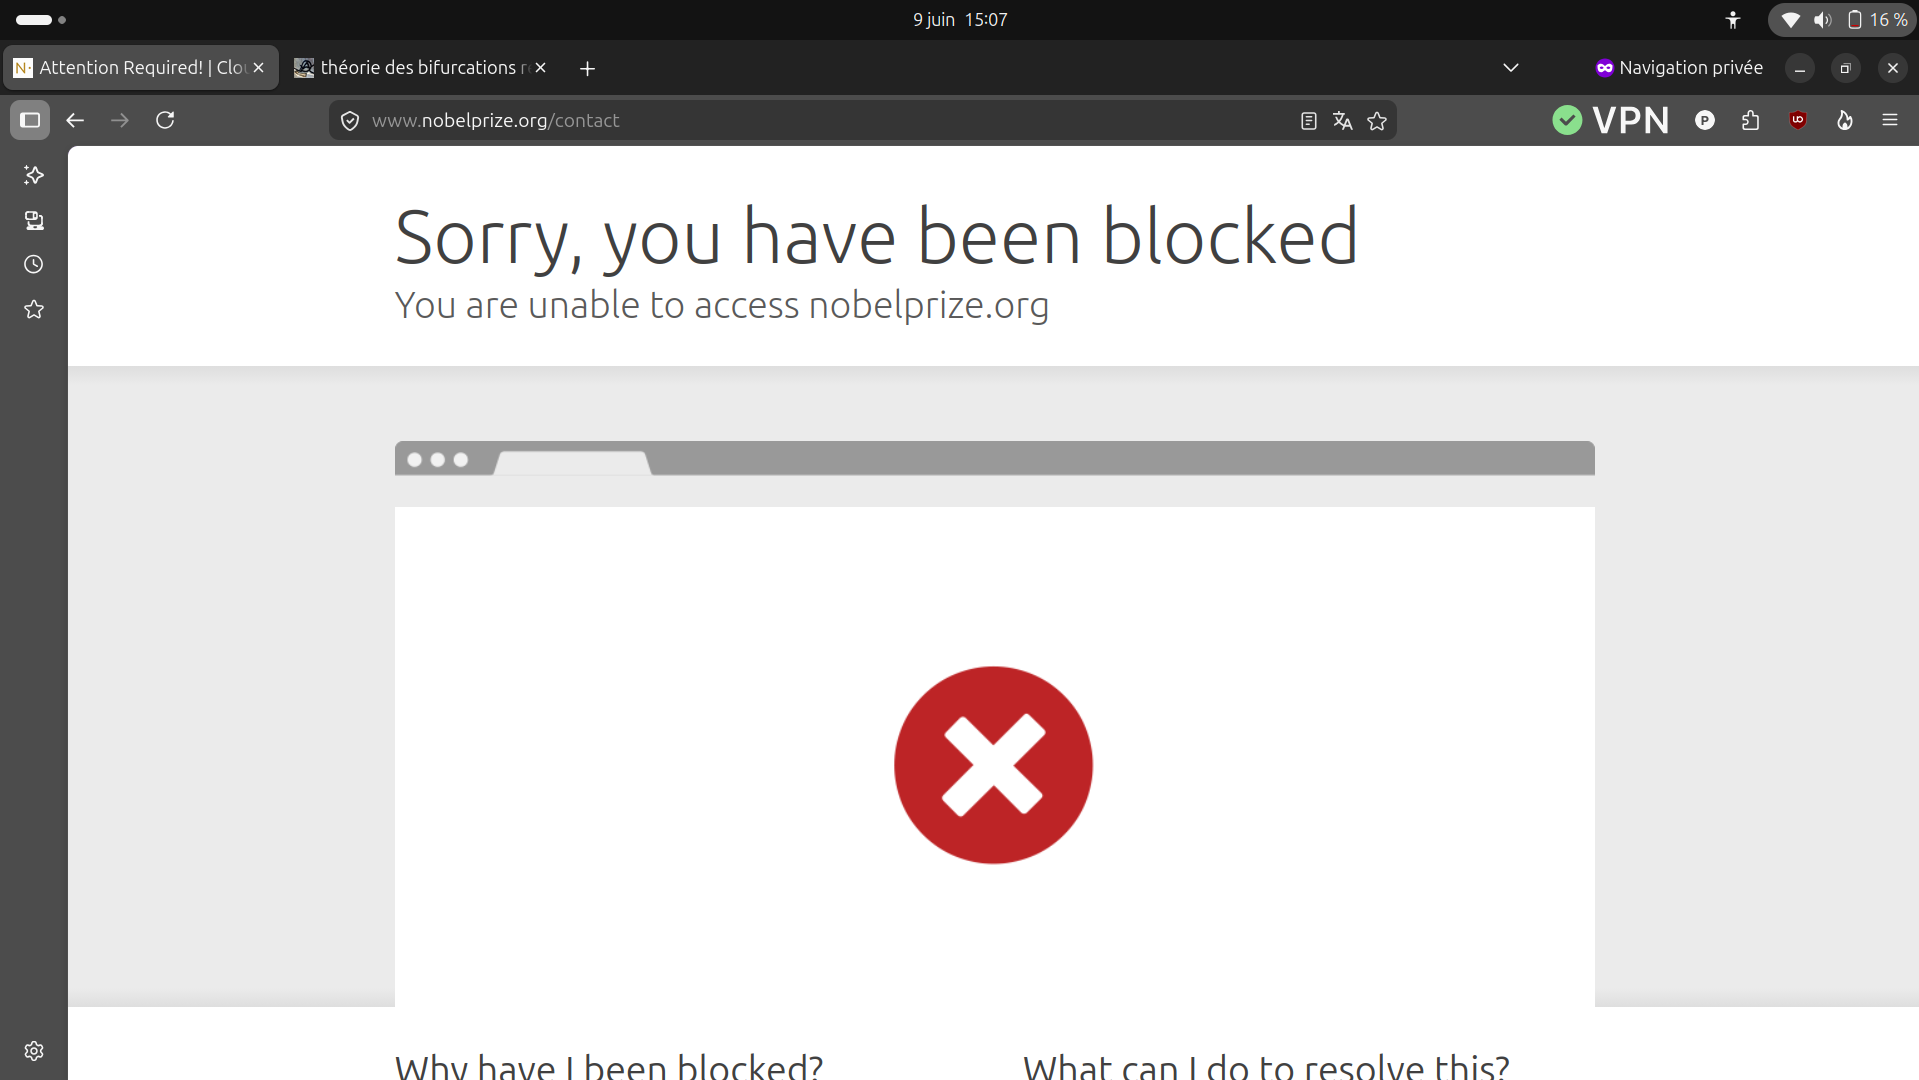
Task: Close the Attention Required tab
Action: [258, 68]
